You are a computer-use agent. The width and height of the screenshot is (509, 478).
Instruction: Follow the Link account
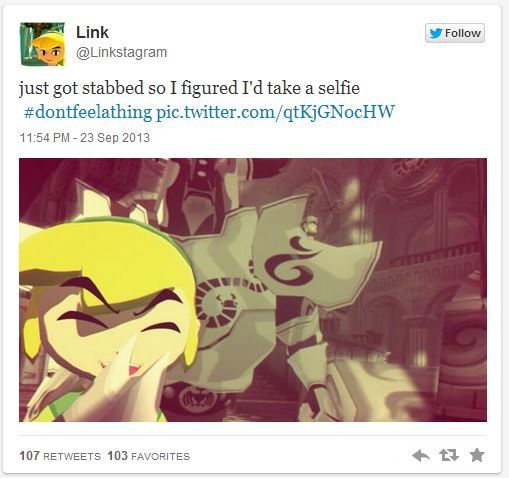pyautogui.click(x=455, y=33)
